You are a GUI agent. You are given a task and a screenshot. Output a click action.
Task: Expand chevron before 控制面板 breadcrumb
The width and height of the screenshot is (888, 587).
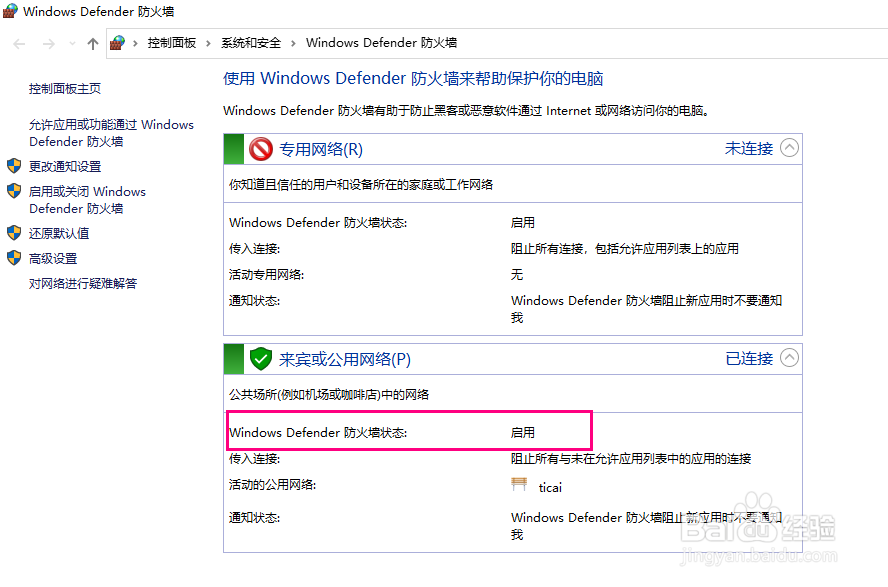(135, 44)
